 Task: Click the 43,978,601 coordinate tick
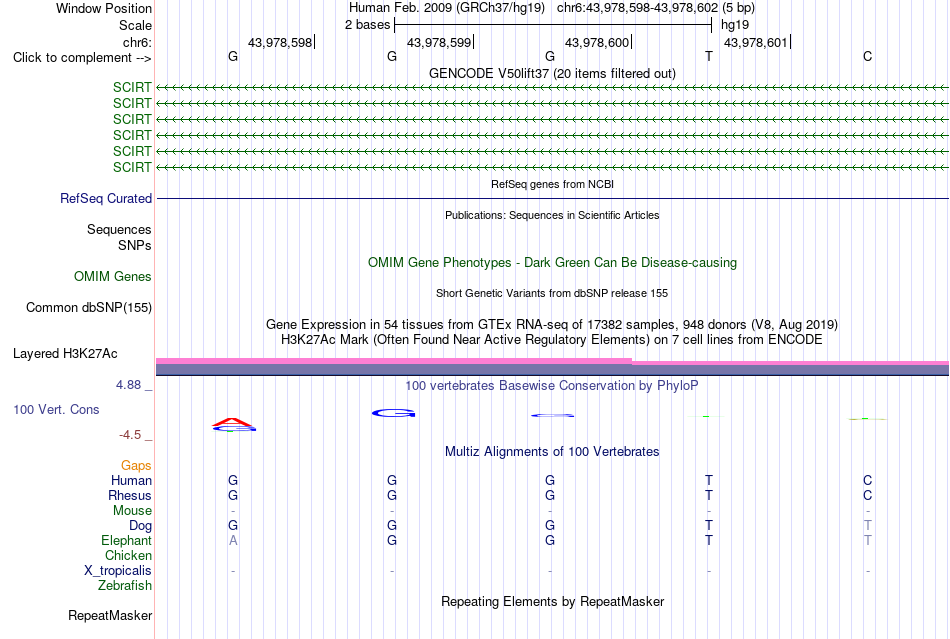(x=757, y=42)
